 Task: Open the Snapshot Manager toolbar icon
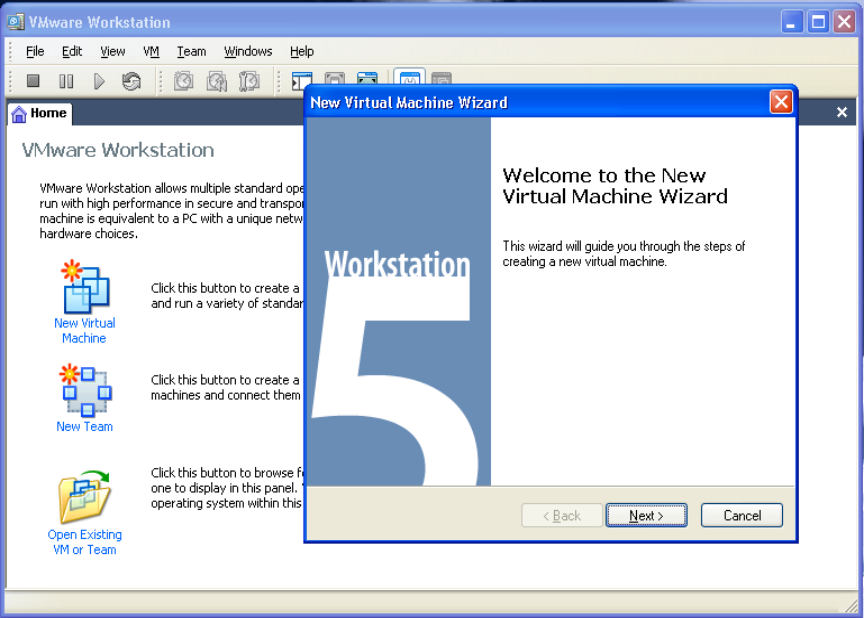pyautogui.click(x=249, y=82)
